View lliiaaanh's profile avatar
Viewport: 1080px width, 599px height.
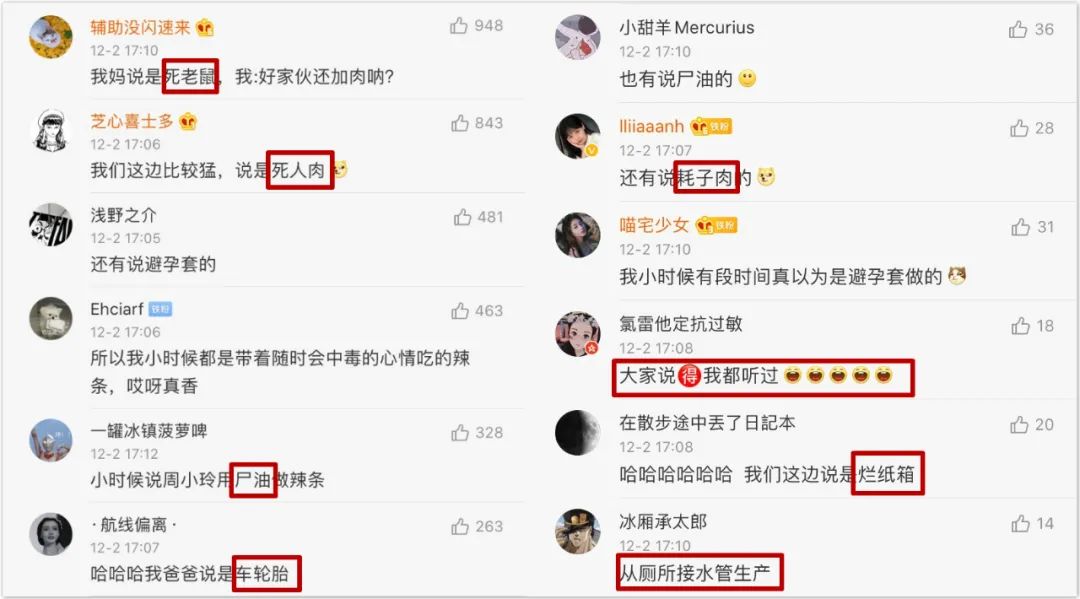(x=578, y=136)
